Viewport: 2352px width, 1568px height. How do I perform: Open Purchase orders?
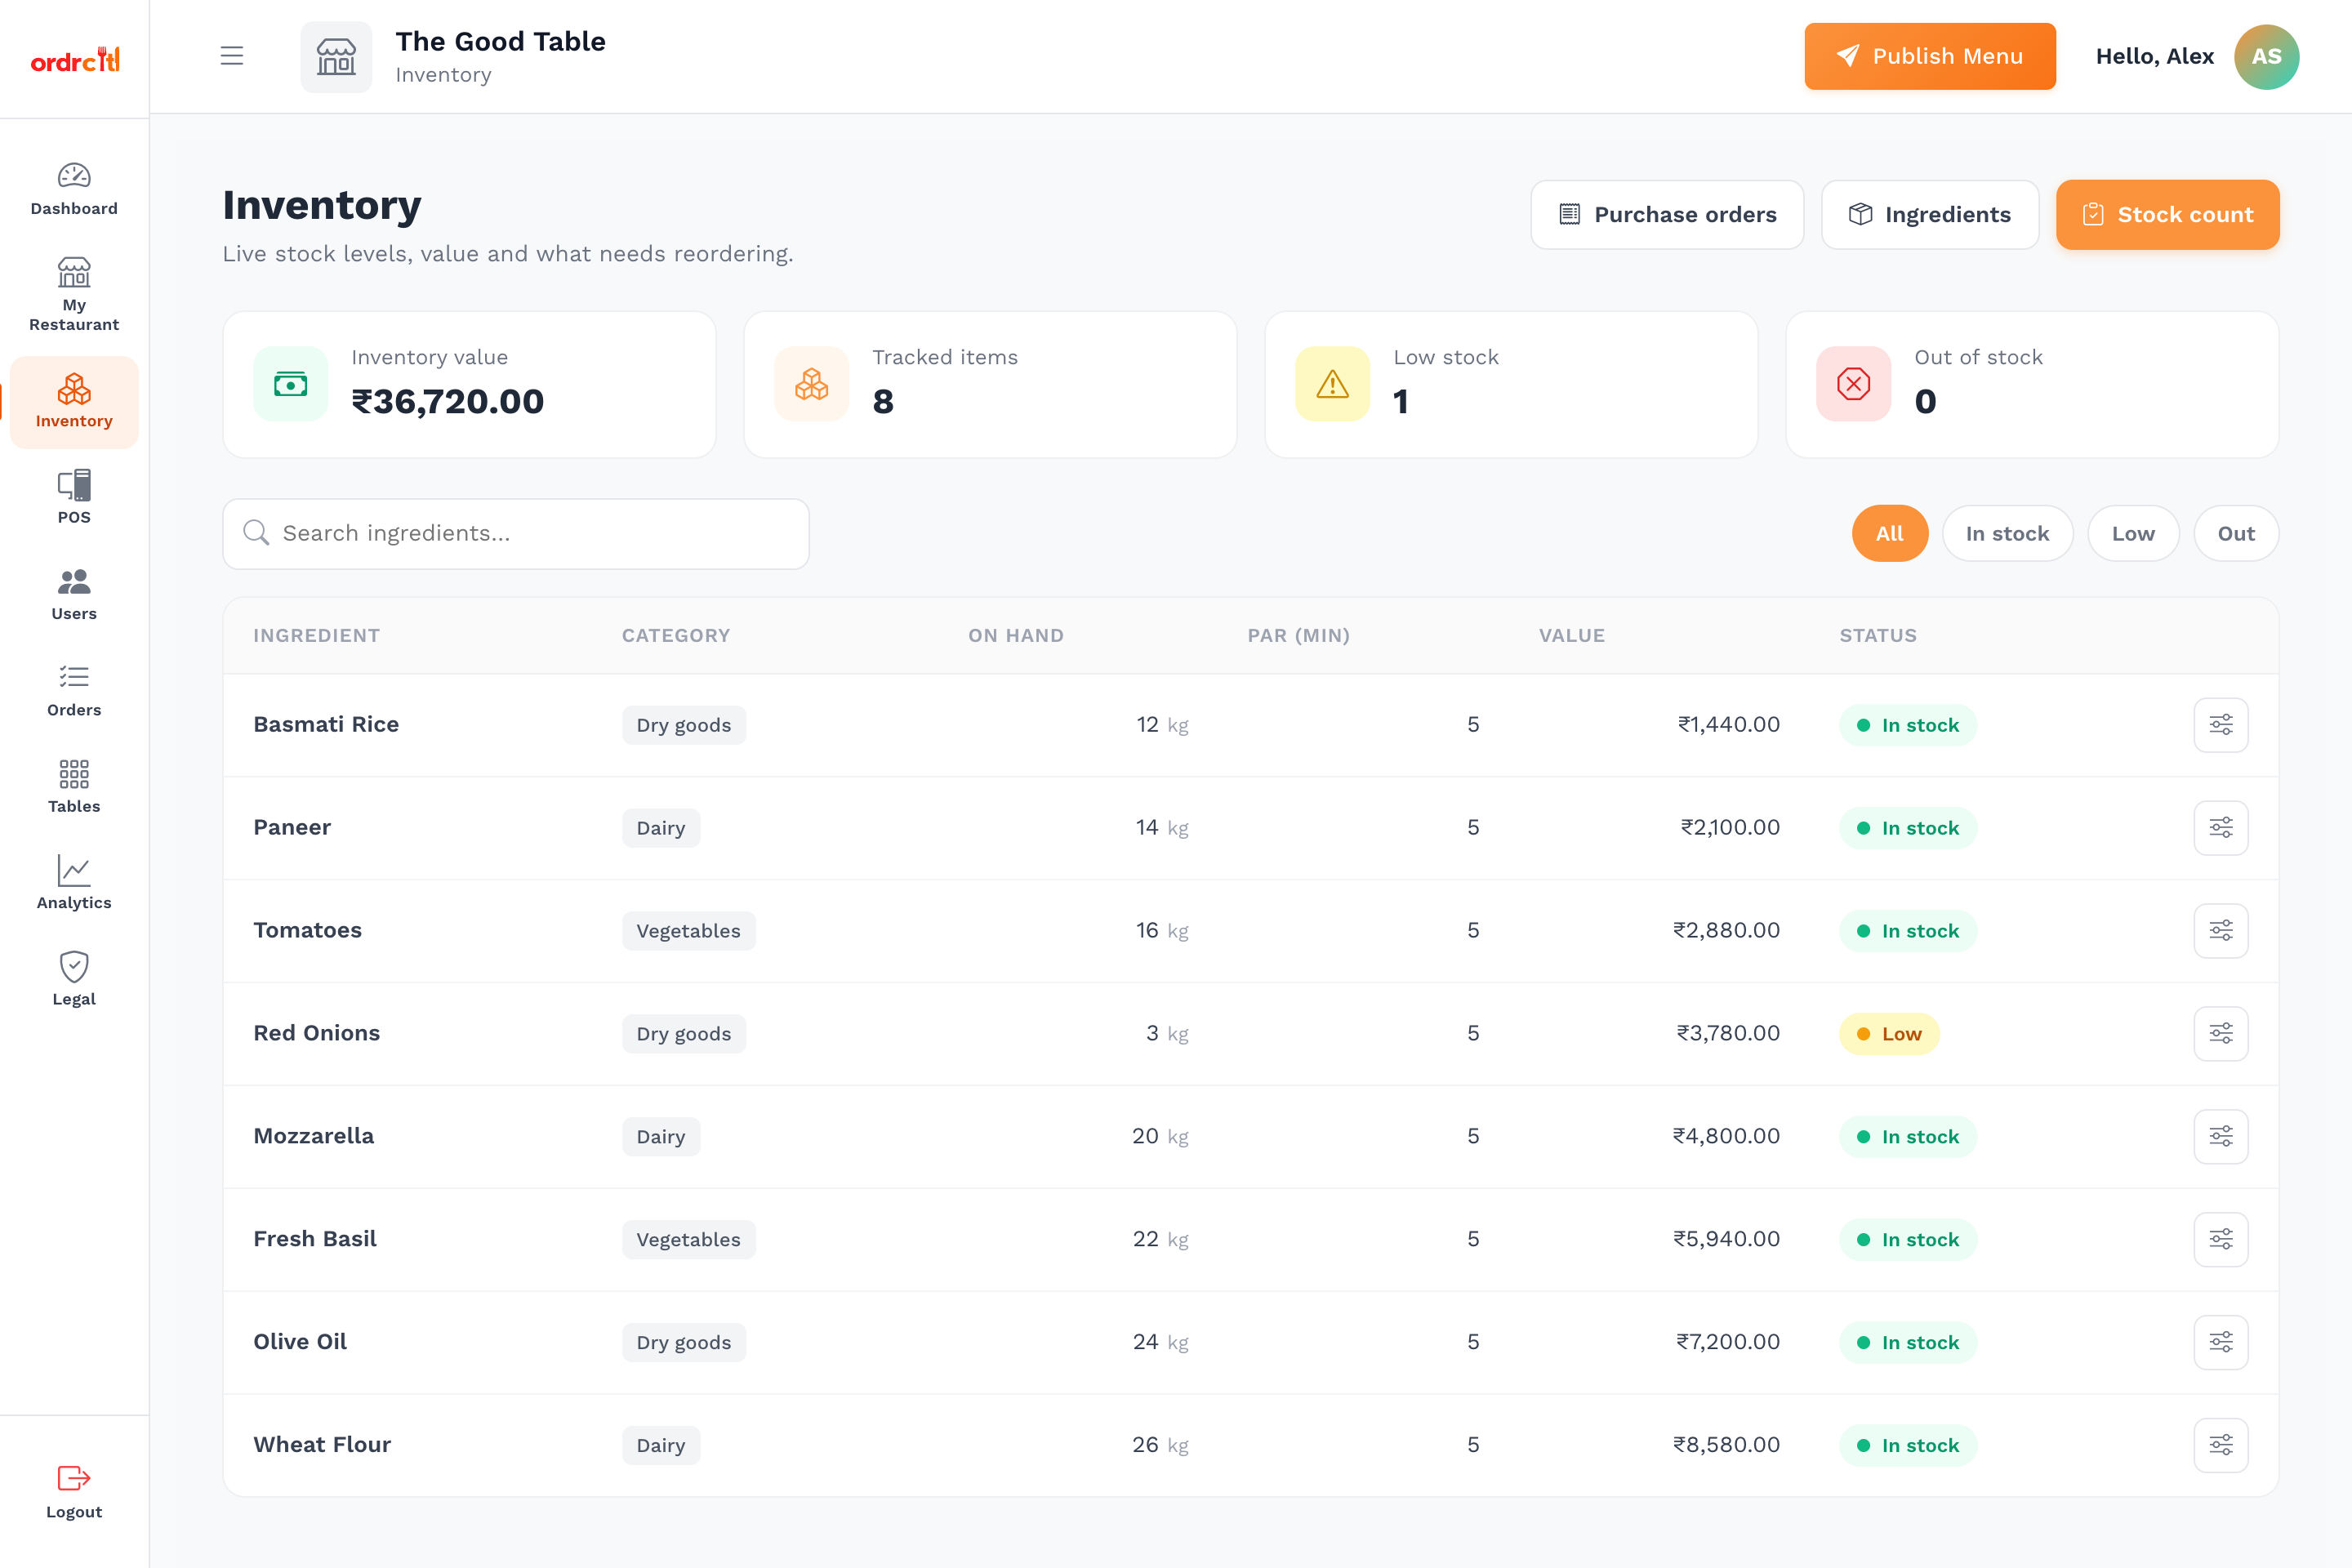click(1667, 215)
